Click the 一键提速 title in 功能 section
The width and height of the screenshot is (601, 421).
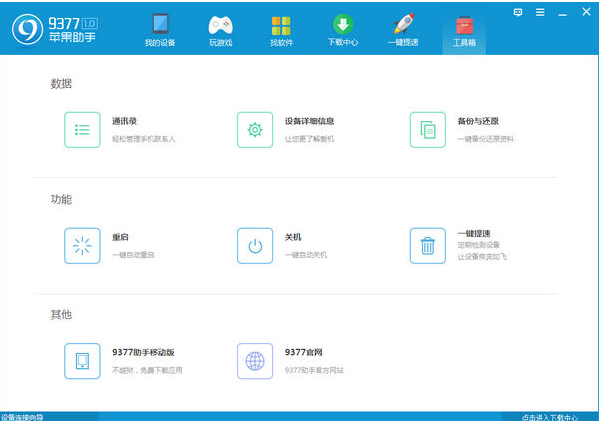(x=474, y=234)
